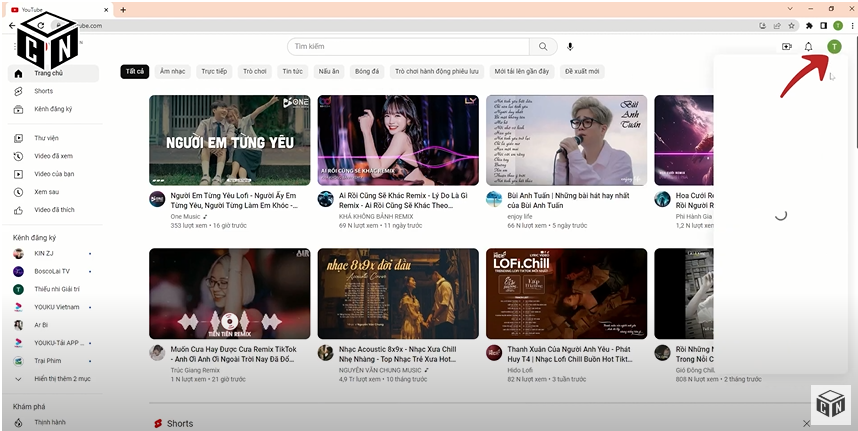
Task: Click the microphone voice search icon
Action: pos(570,47)
